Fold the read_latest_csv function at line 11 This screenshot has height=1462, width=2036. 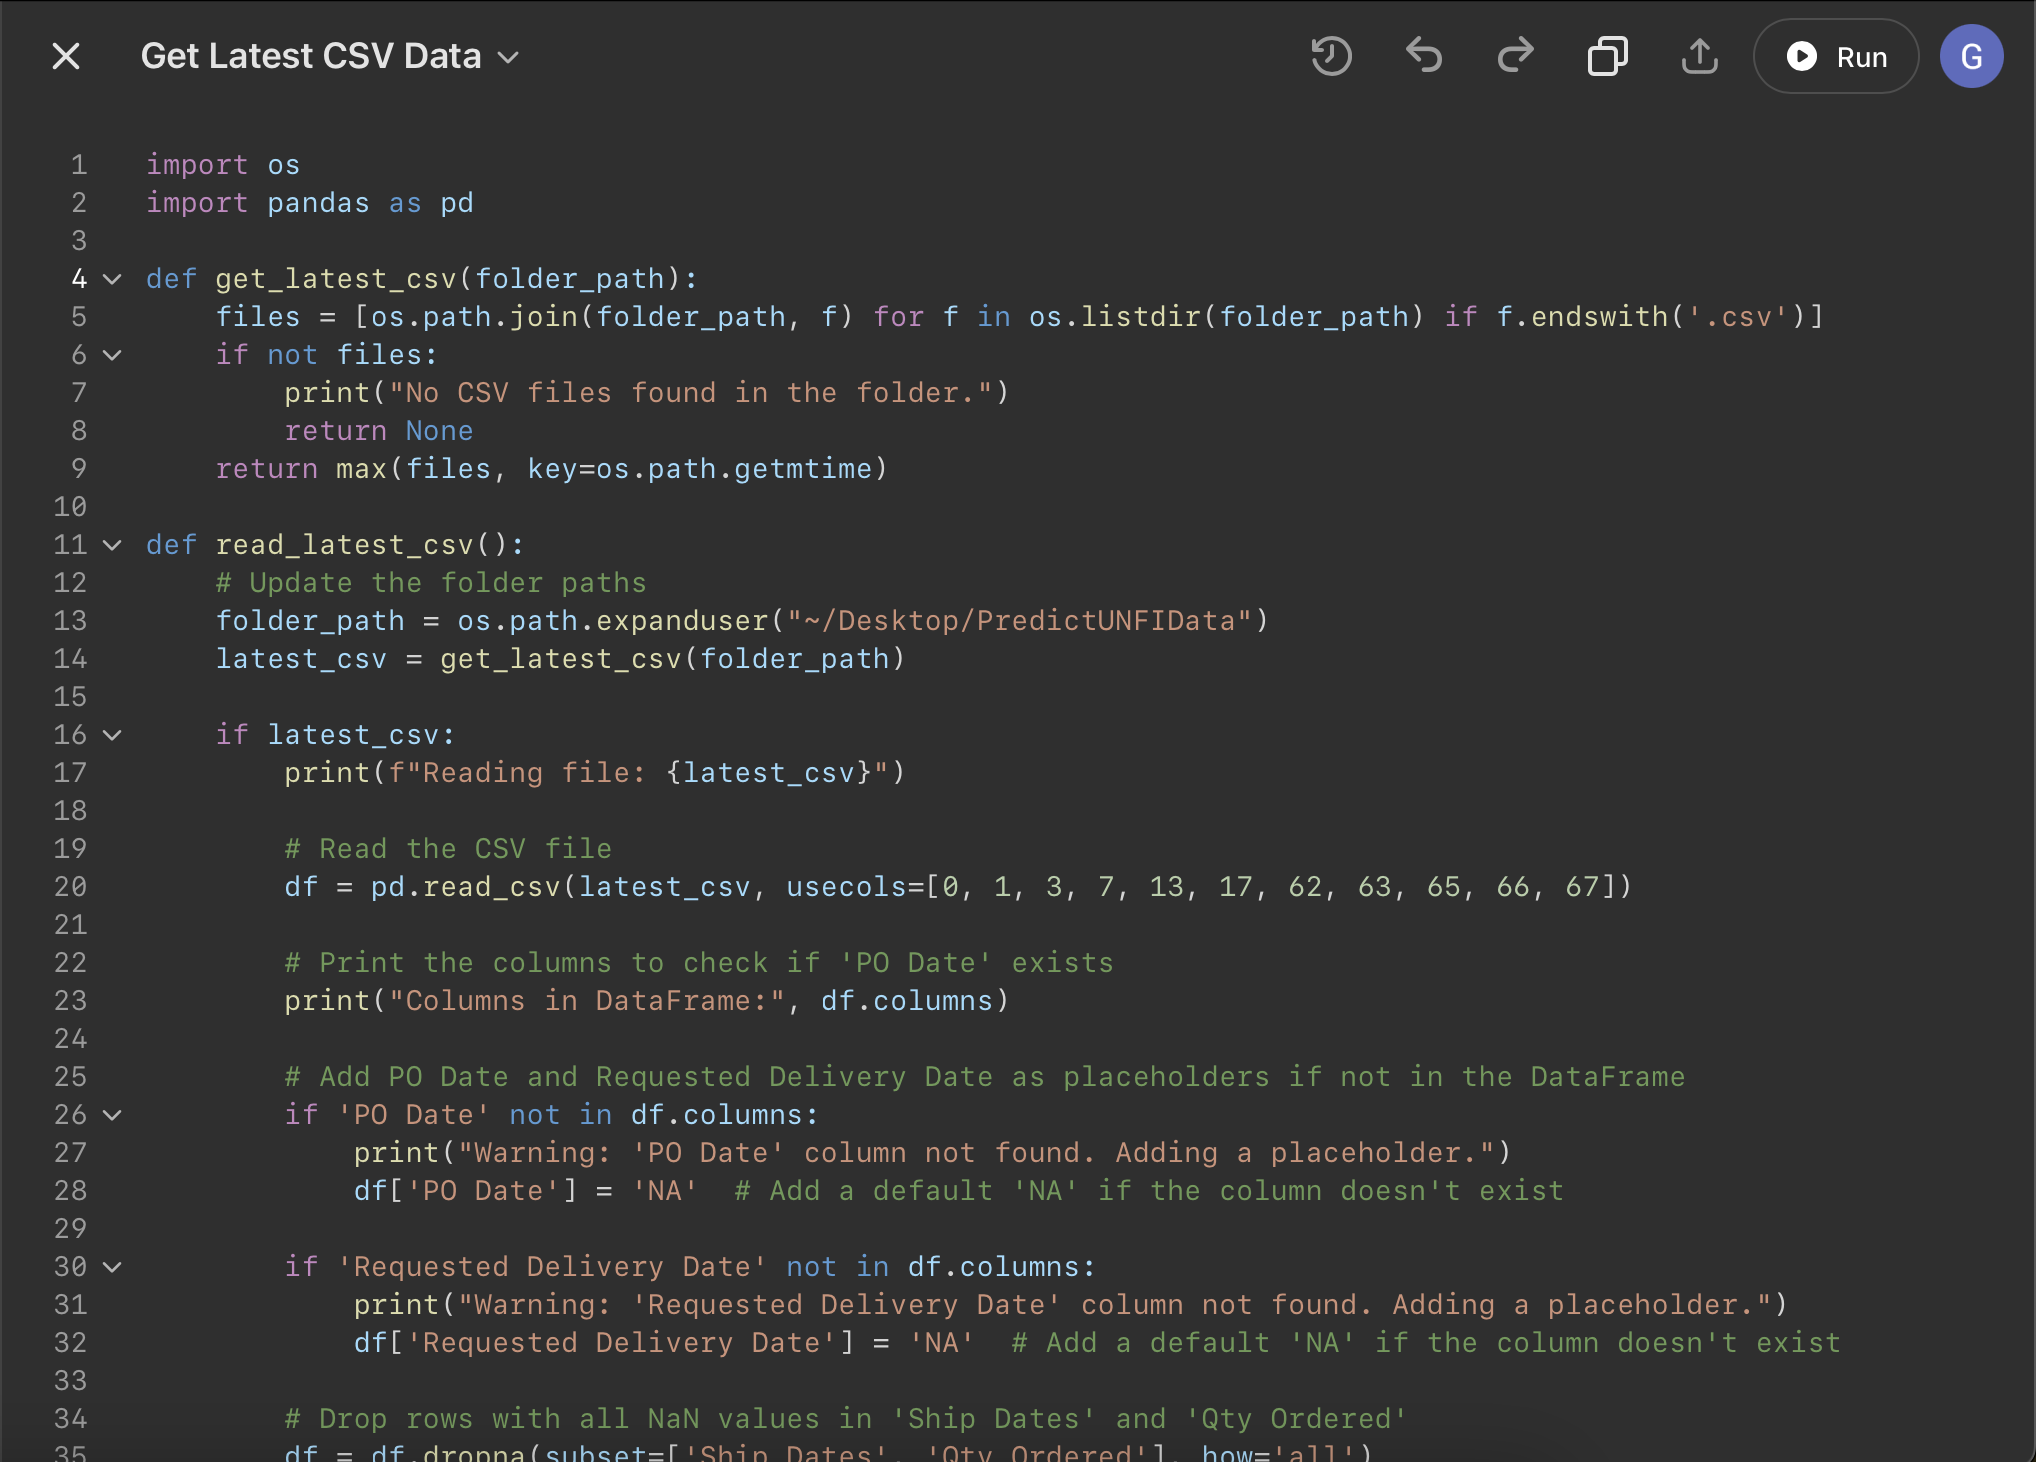point(113,545)
